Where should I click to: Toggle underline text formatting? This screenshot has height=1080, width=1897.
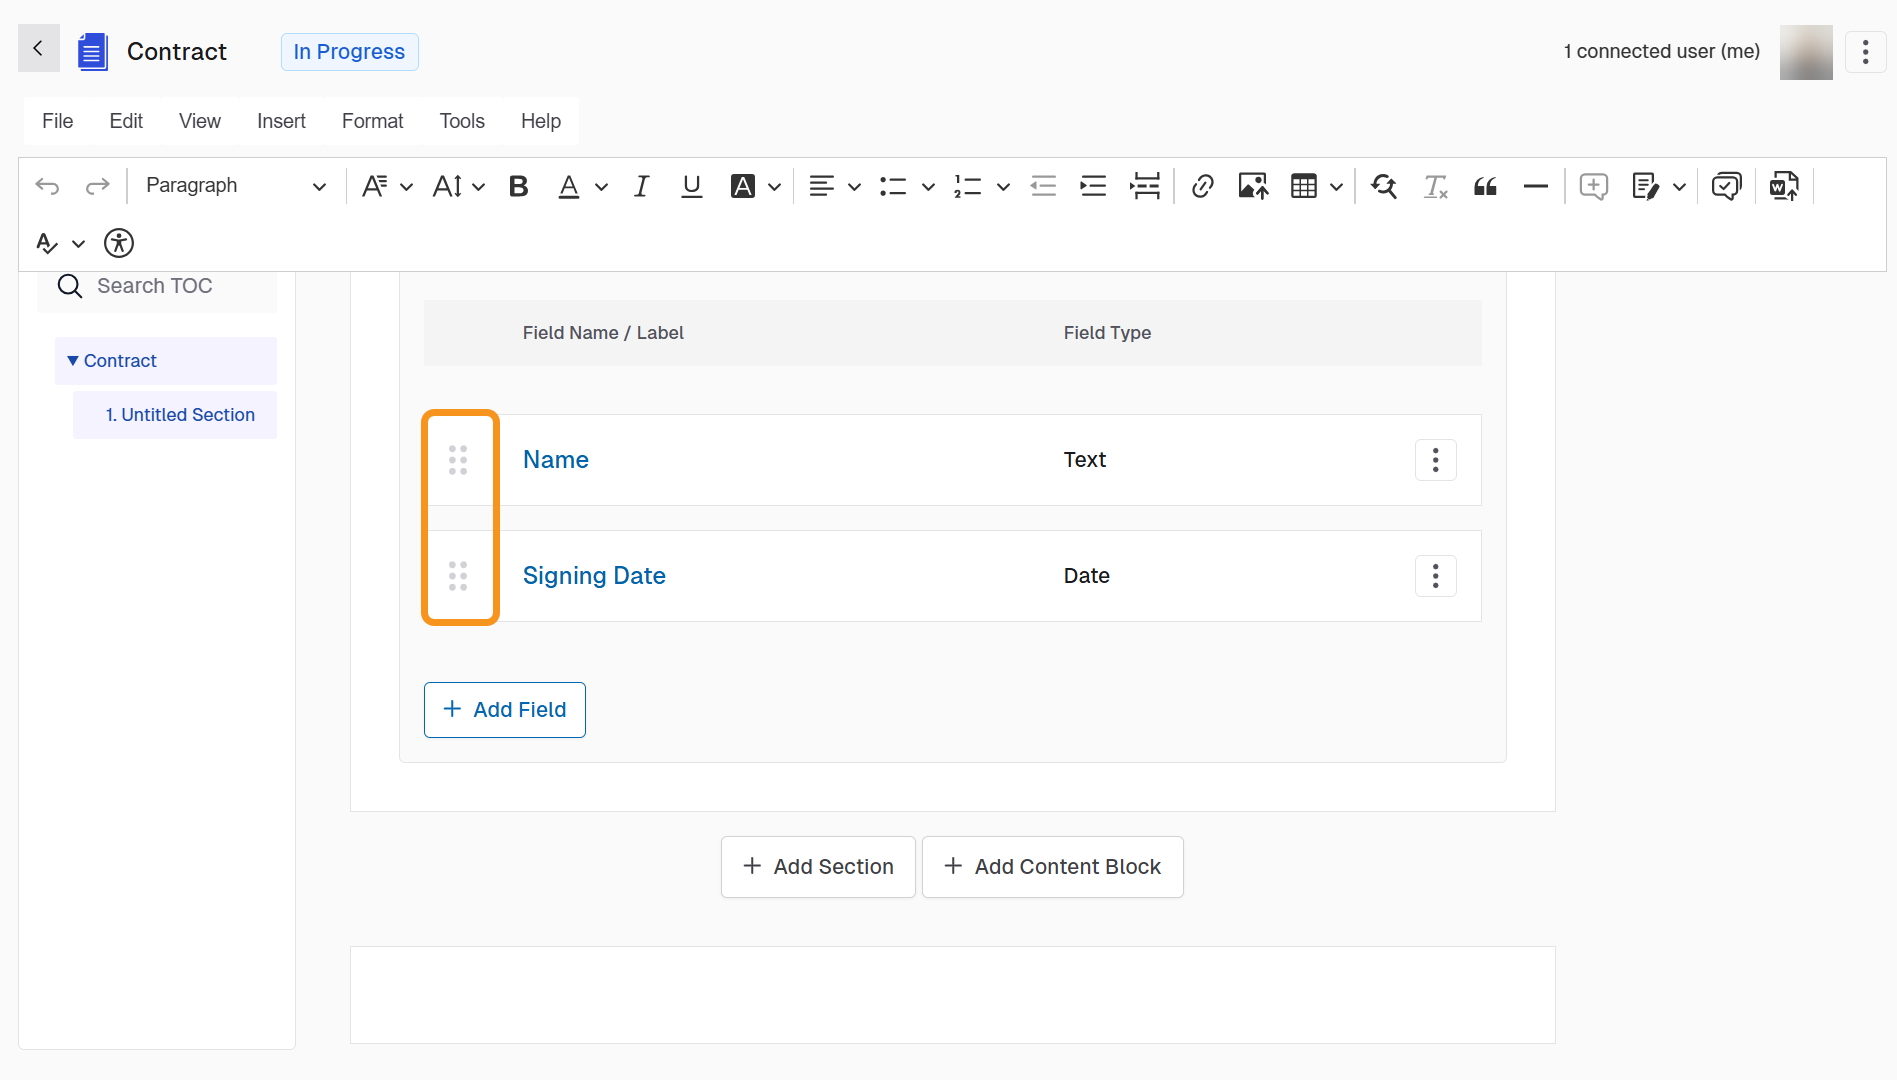(691, 186)
